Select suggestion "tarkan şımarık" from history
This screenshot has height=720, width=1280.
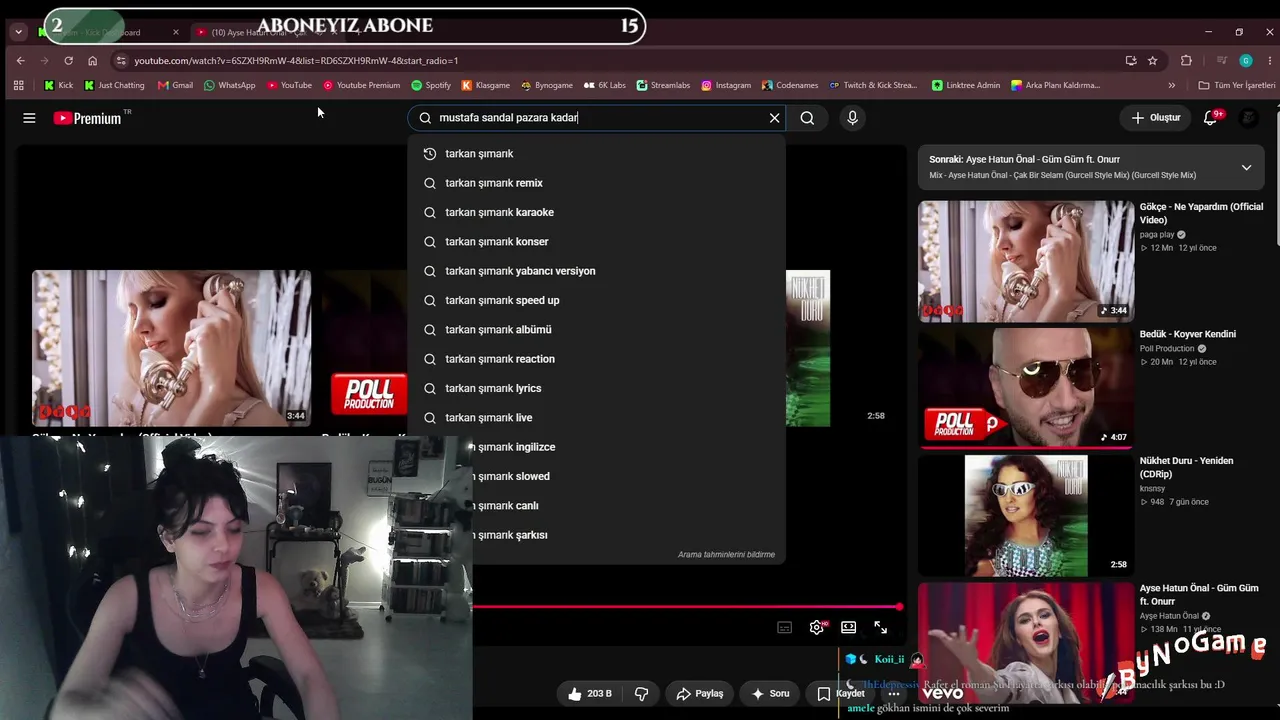[596, 154]
